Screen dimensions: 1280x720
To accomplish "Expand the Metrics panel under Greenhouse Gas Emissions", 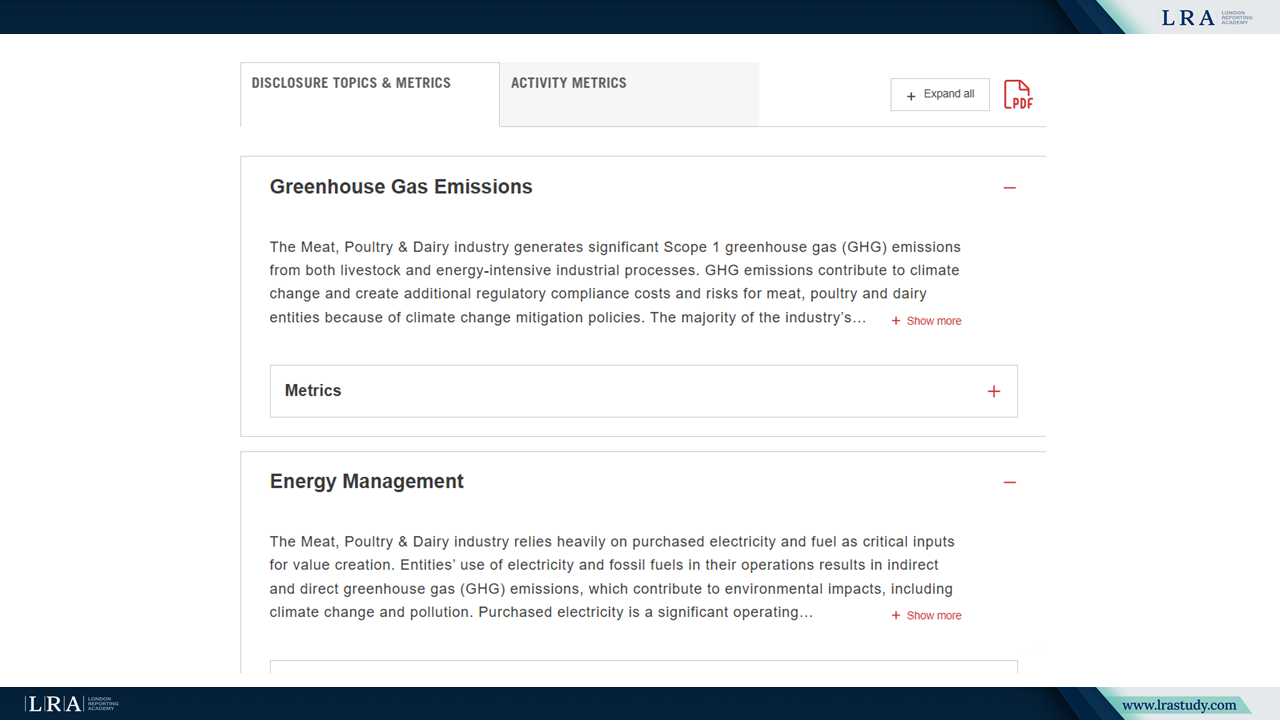I will 313,391.
